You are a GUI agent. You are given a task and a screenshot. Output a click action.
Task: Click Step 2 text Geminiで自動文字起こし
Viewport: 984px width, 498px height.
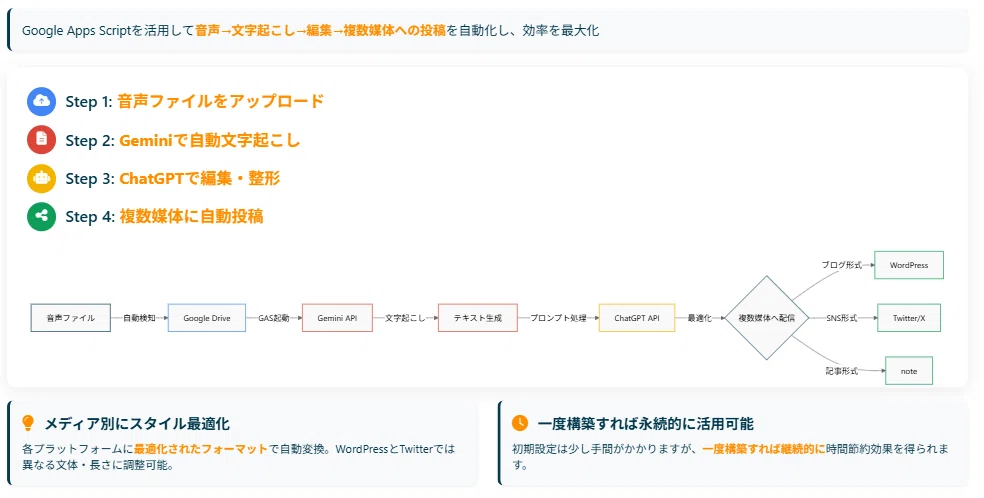click(210, 140)
